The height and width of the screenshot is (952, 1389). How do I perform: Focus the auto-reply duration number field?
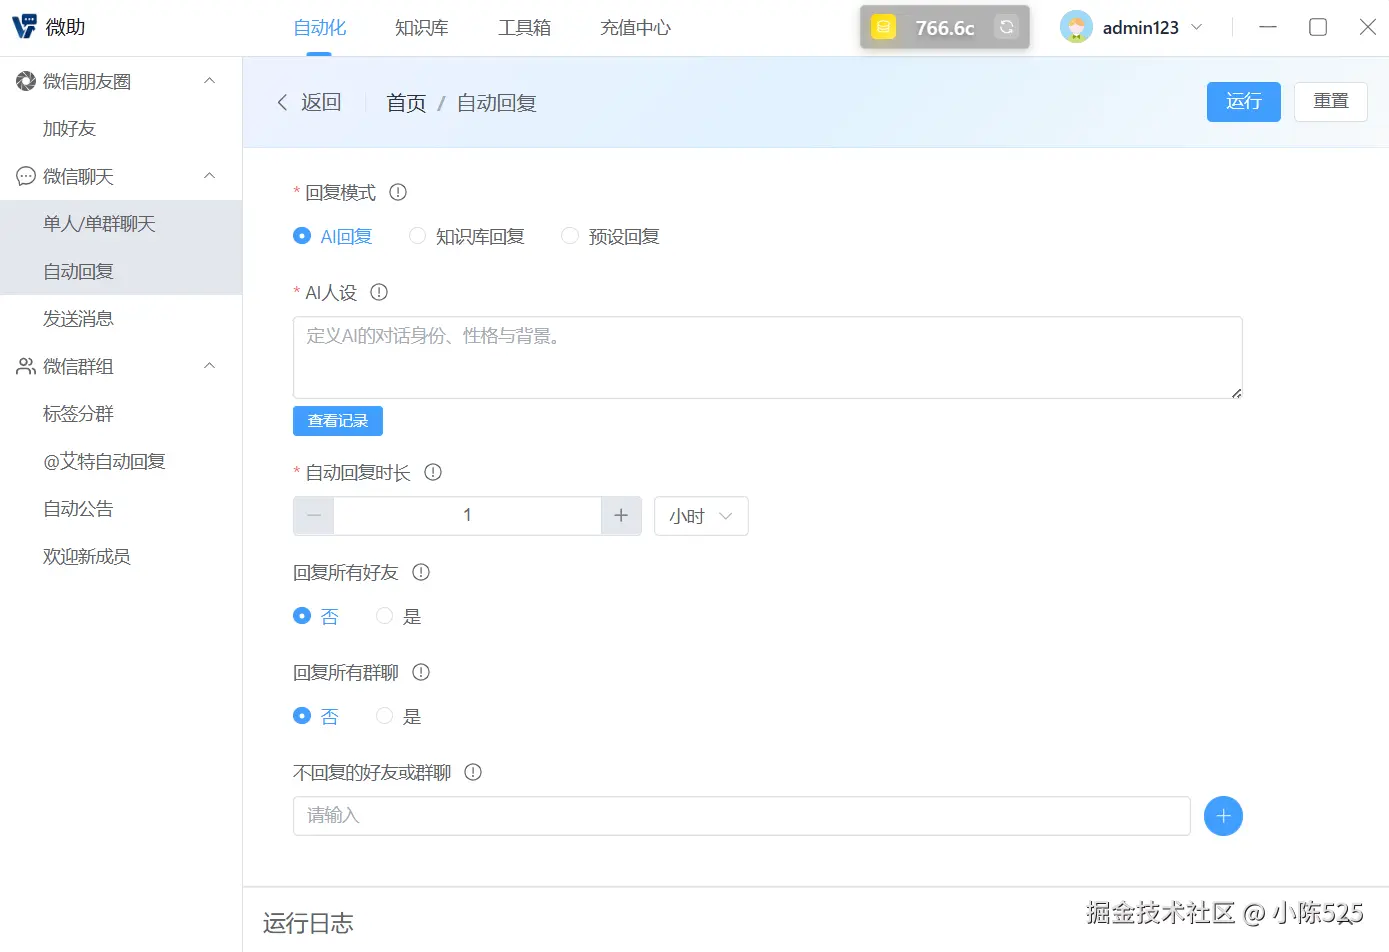click(x=467, y=516)
